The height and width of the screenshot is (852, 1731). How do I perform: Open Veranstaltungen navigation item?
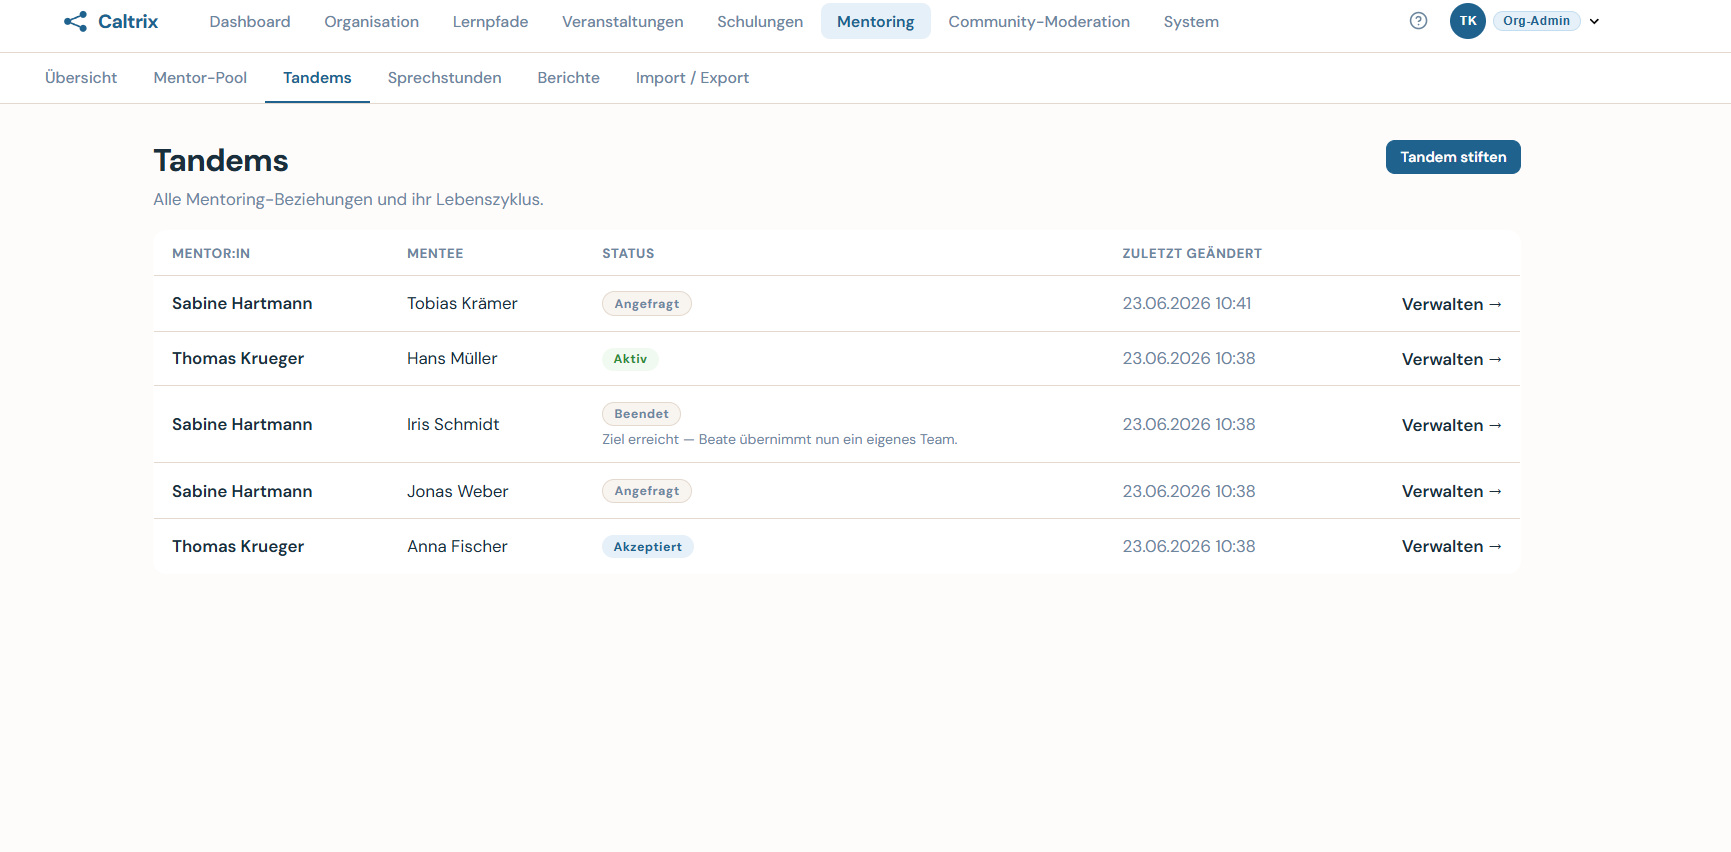622,21
